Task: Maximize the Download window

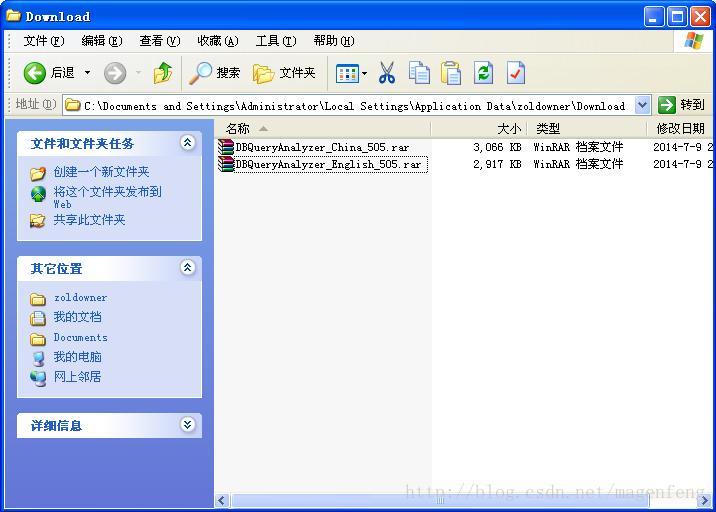Action: click(x=677, y=17)
